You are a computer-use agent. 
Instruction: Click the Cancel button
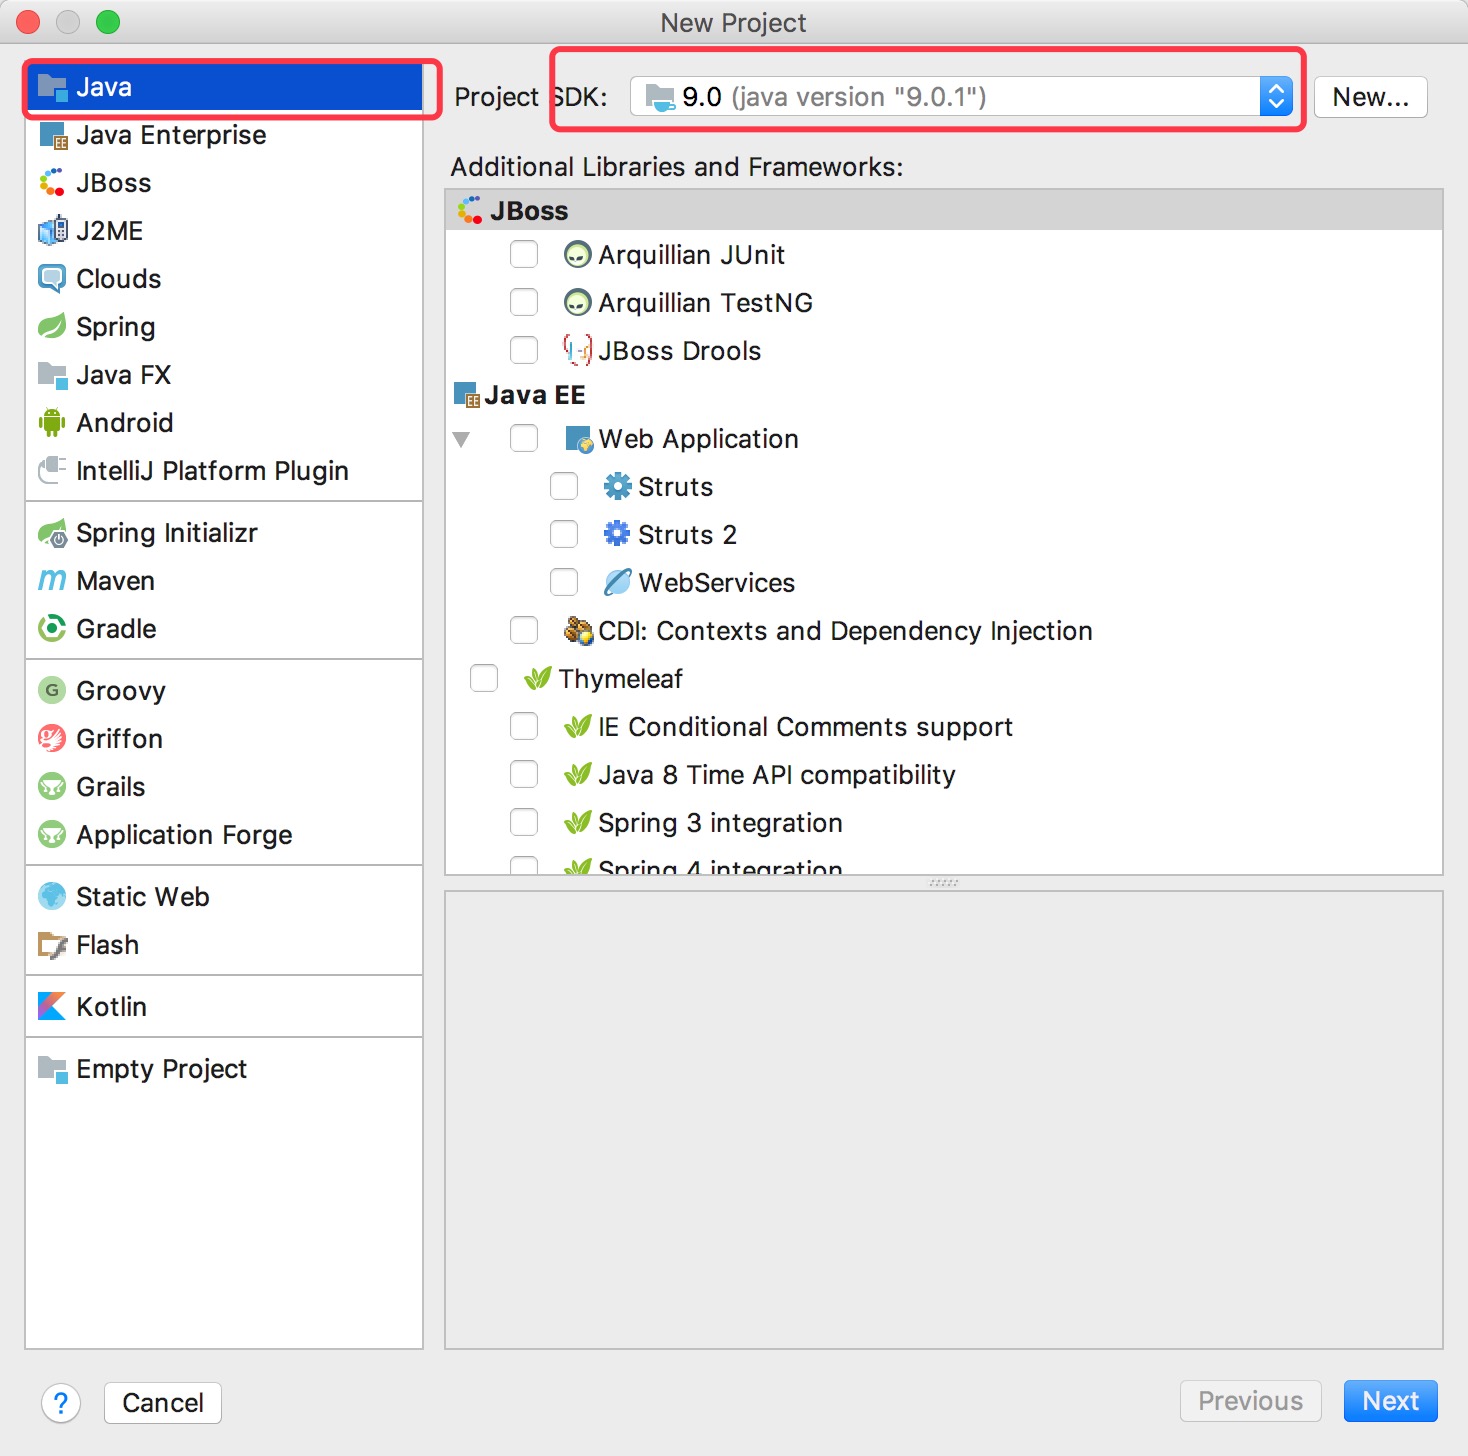(163, 1403)
